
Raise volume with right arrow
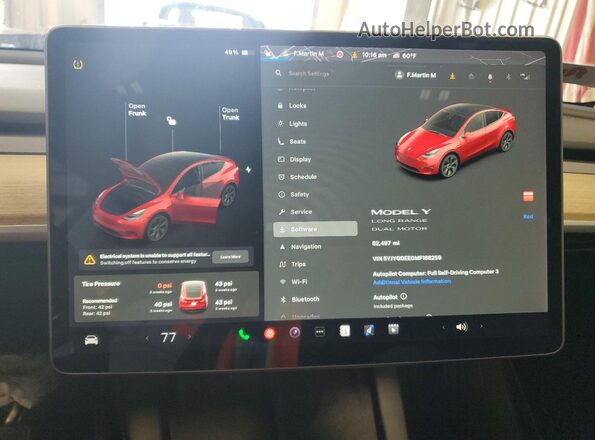click(482, 326)
